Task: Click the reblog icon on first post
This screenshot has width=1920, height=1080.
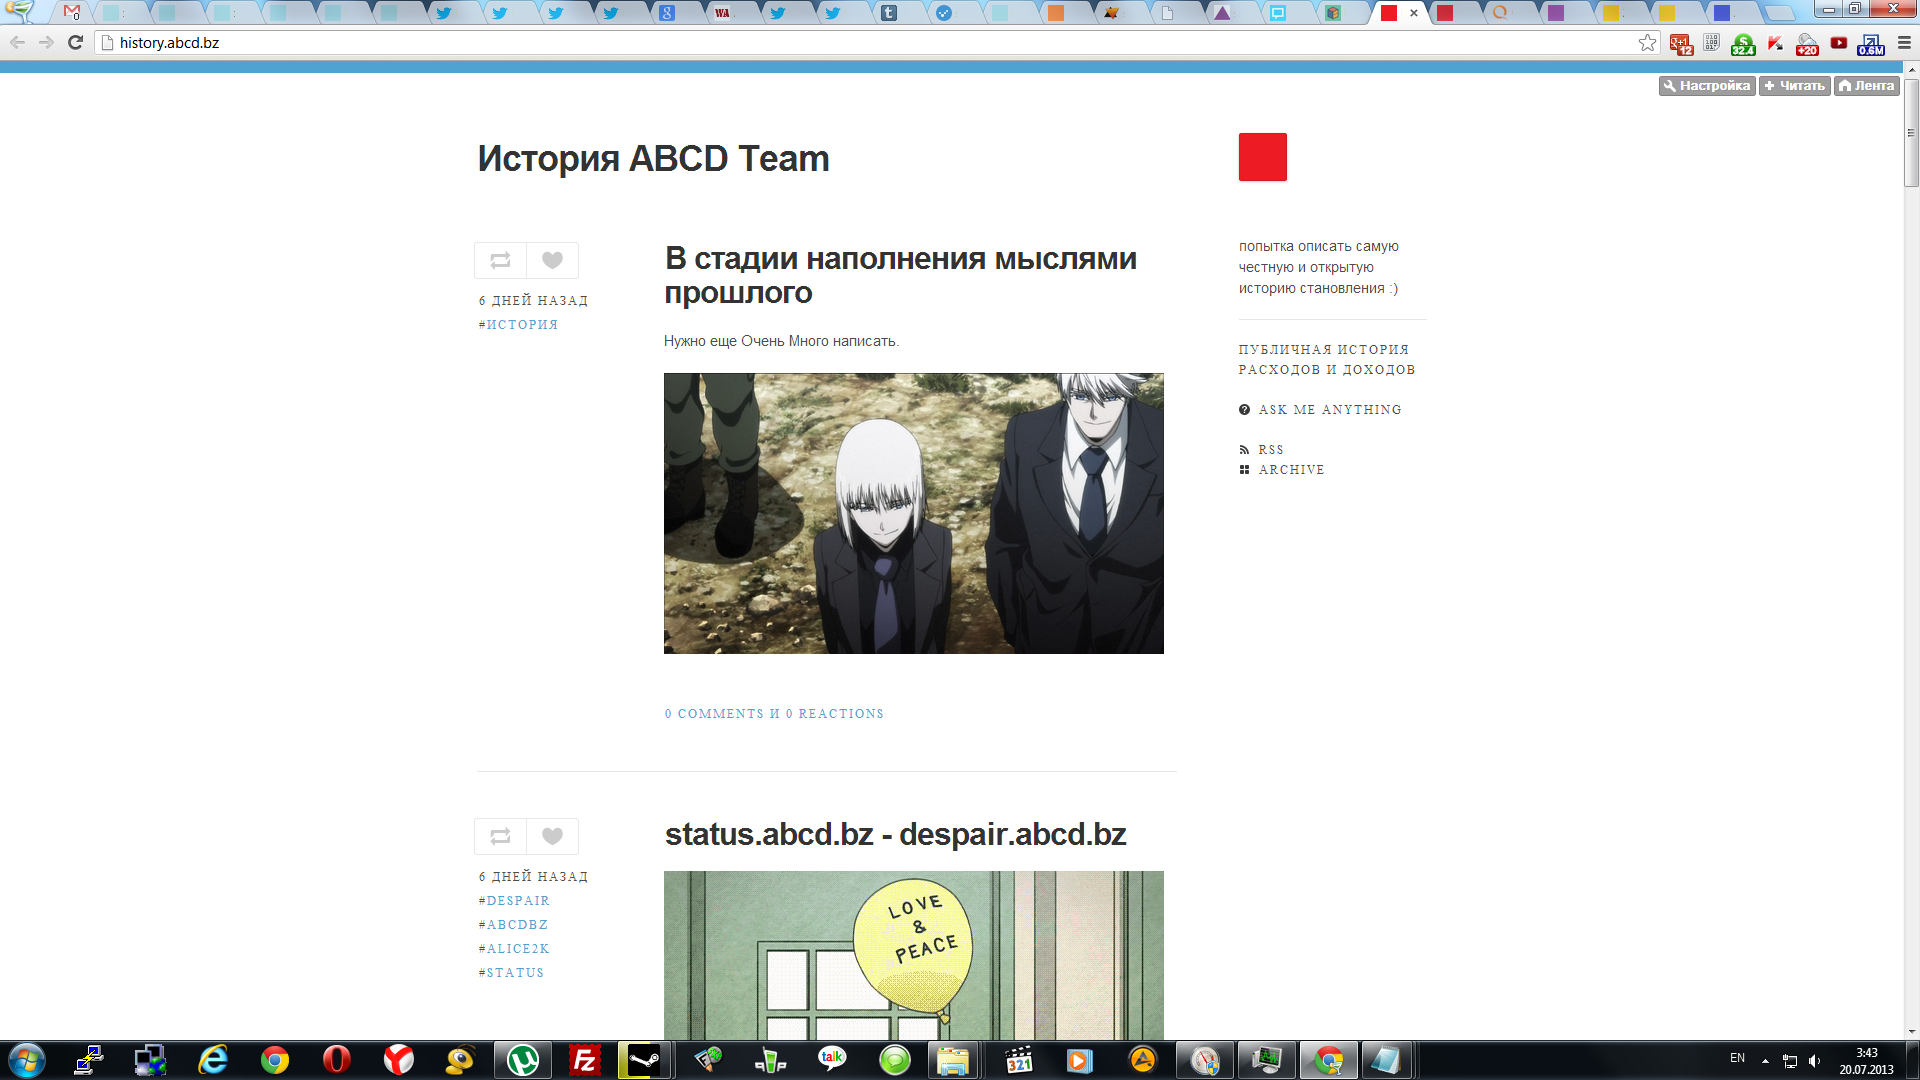Action: [500, 260]
